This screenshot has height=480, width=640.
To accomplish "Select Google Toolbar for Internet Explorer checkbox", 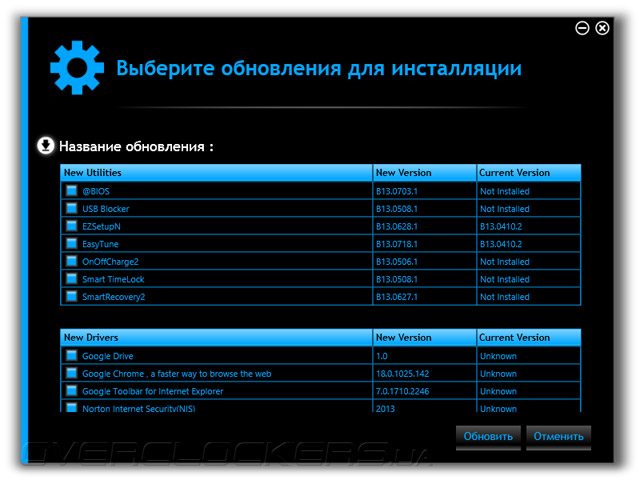I will click(72, 390).
